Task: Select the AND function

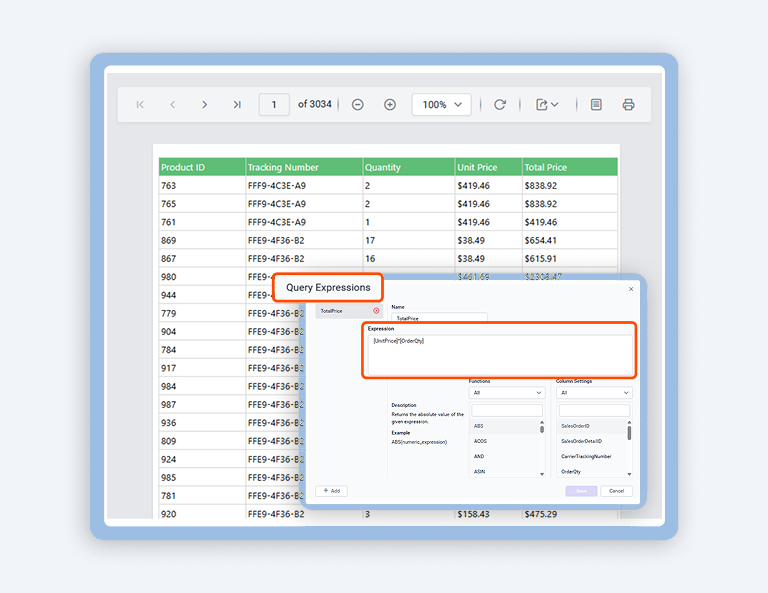Action: click(x=504, y=456)
